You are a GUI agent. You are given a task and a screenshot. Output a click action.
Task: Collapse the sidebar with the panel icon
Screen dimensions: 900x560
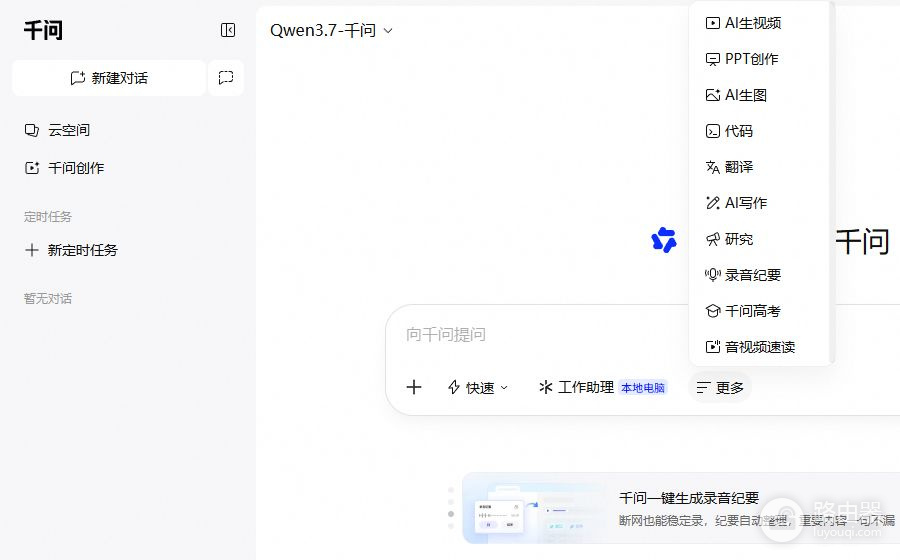tap(228, 30)
